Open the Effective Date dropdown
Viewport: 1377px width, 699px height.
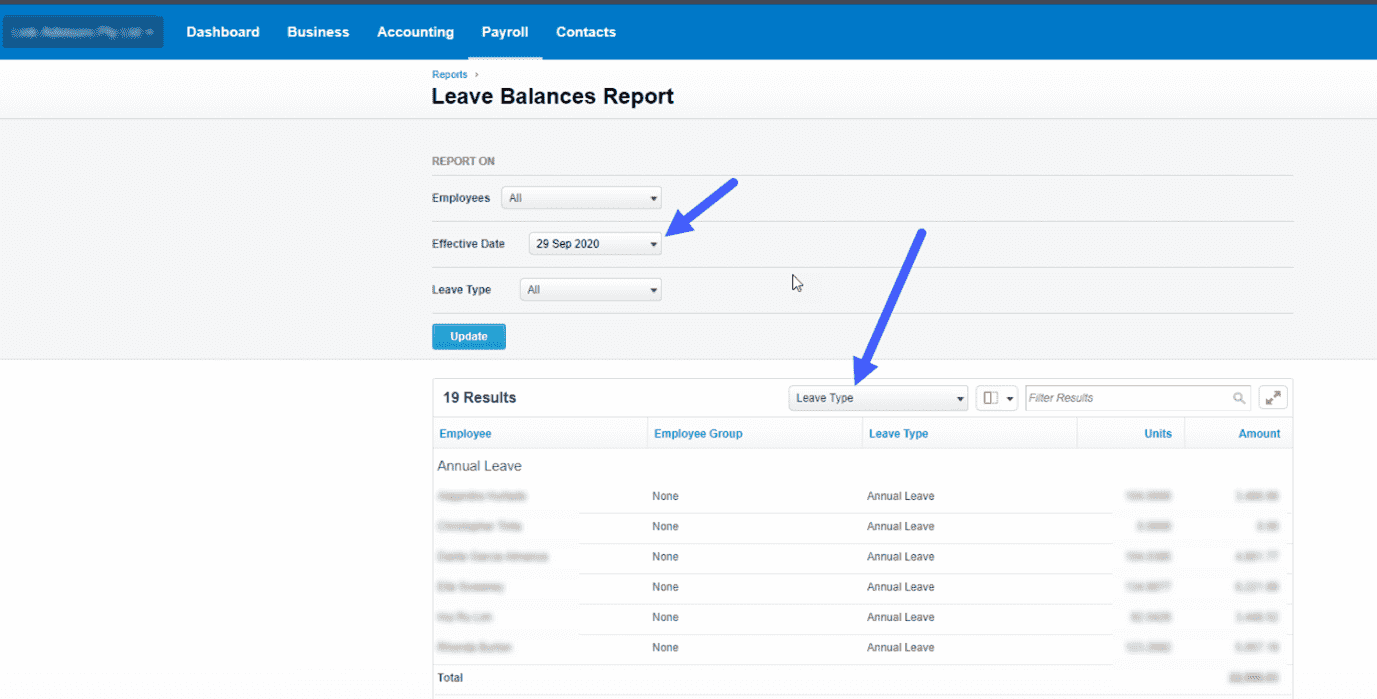(x=595, y=244)
